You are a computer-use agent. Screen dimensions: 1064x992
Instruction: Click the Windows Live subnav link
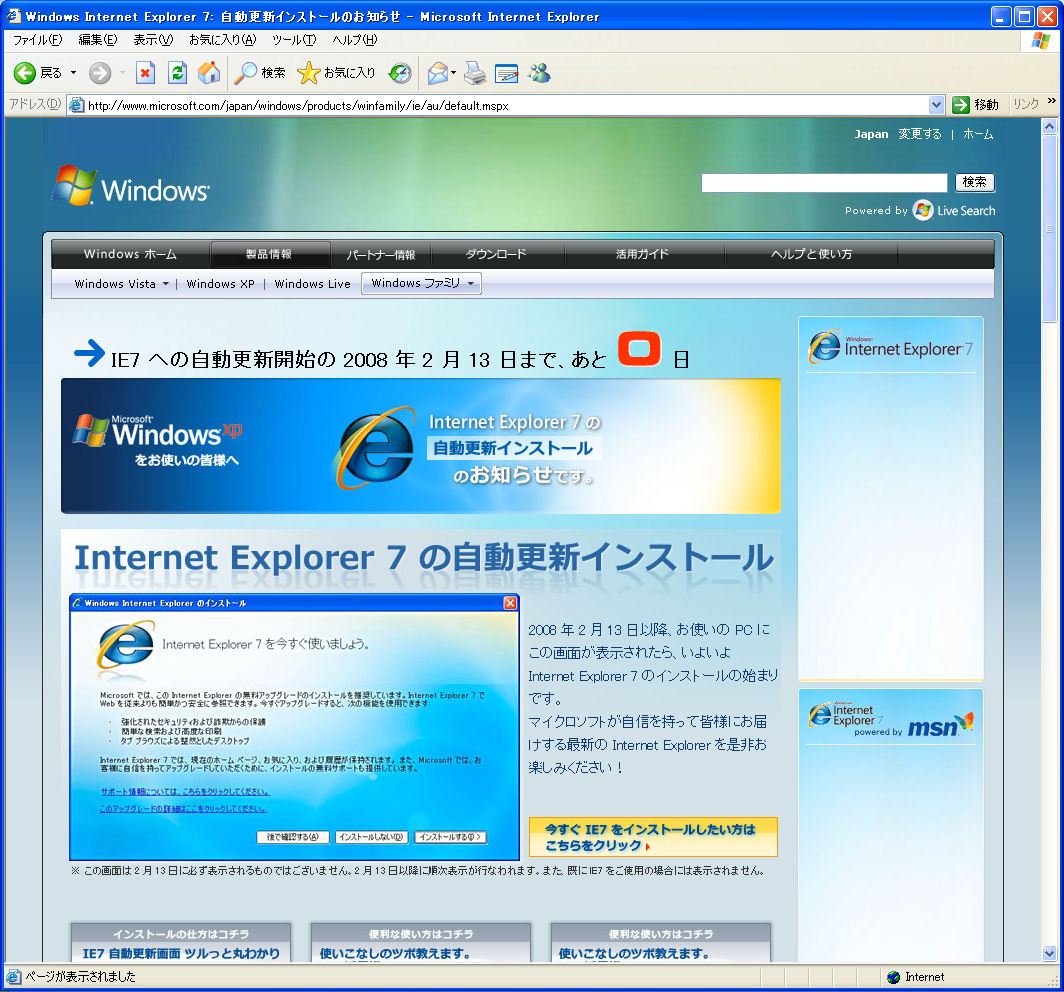[312, 284]
